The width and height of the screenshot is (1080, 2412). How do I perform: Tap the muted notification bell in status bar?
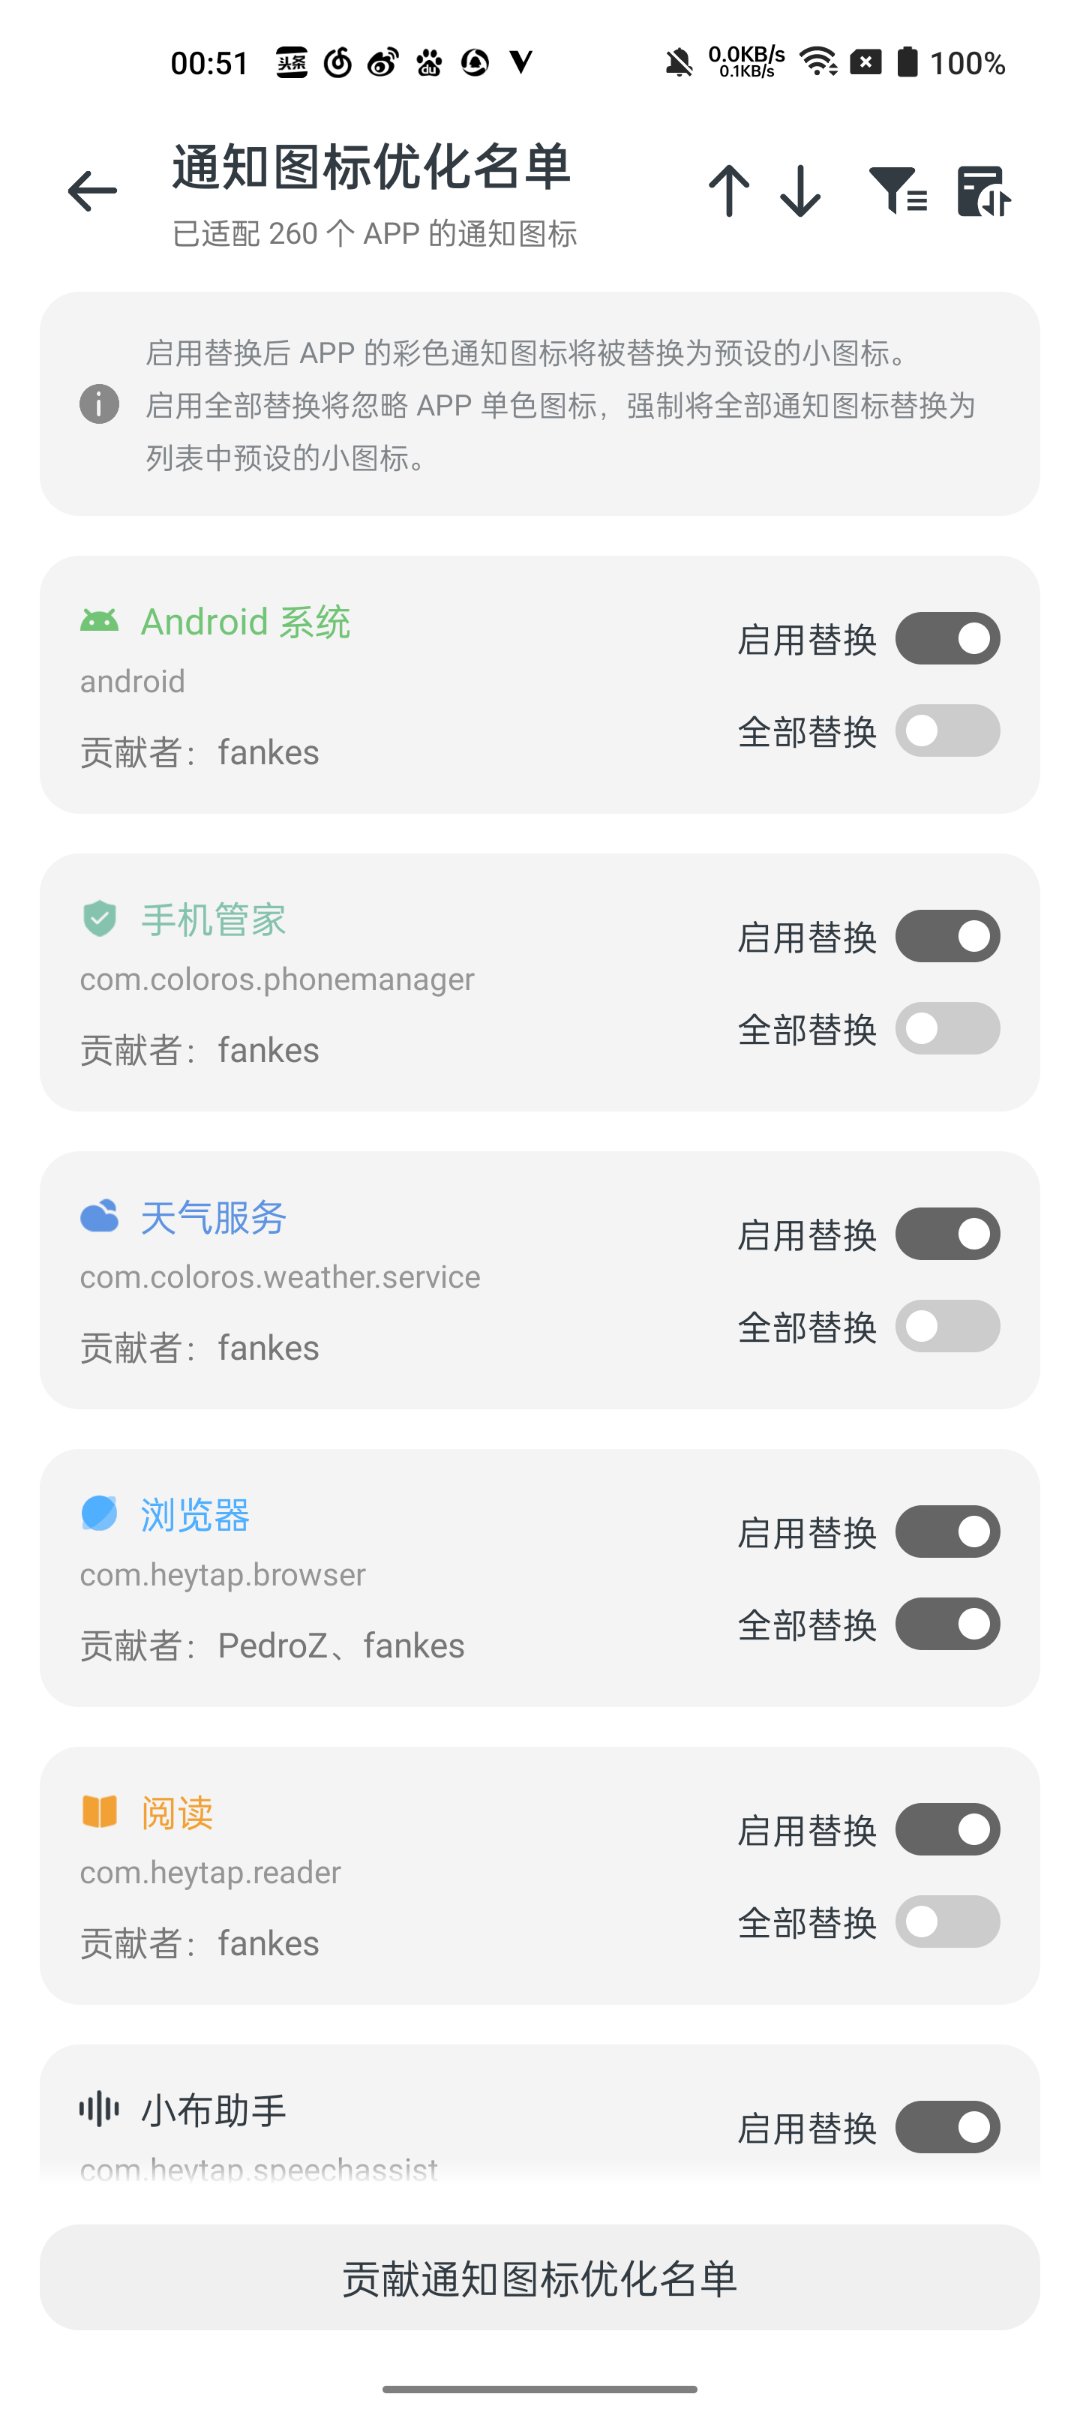(679, 63)
